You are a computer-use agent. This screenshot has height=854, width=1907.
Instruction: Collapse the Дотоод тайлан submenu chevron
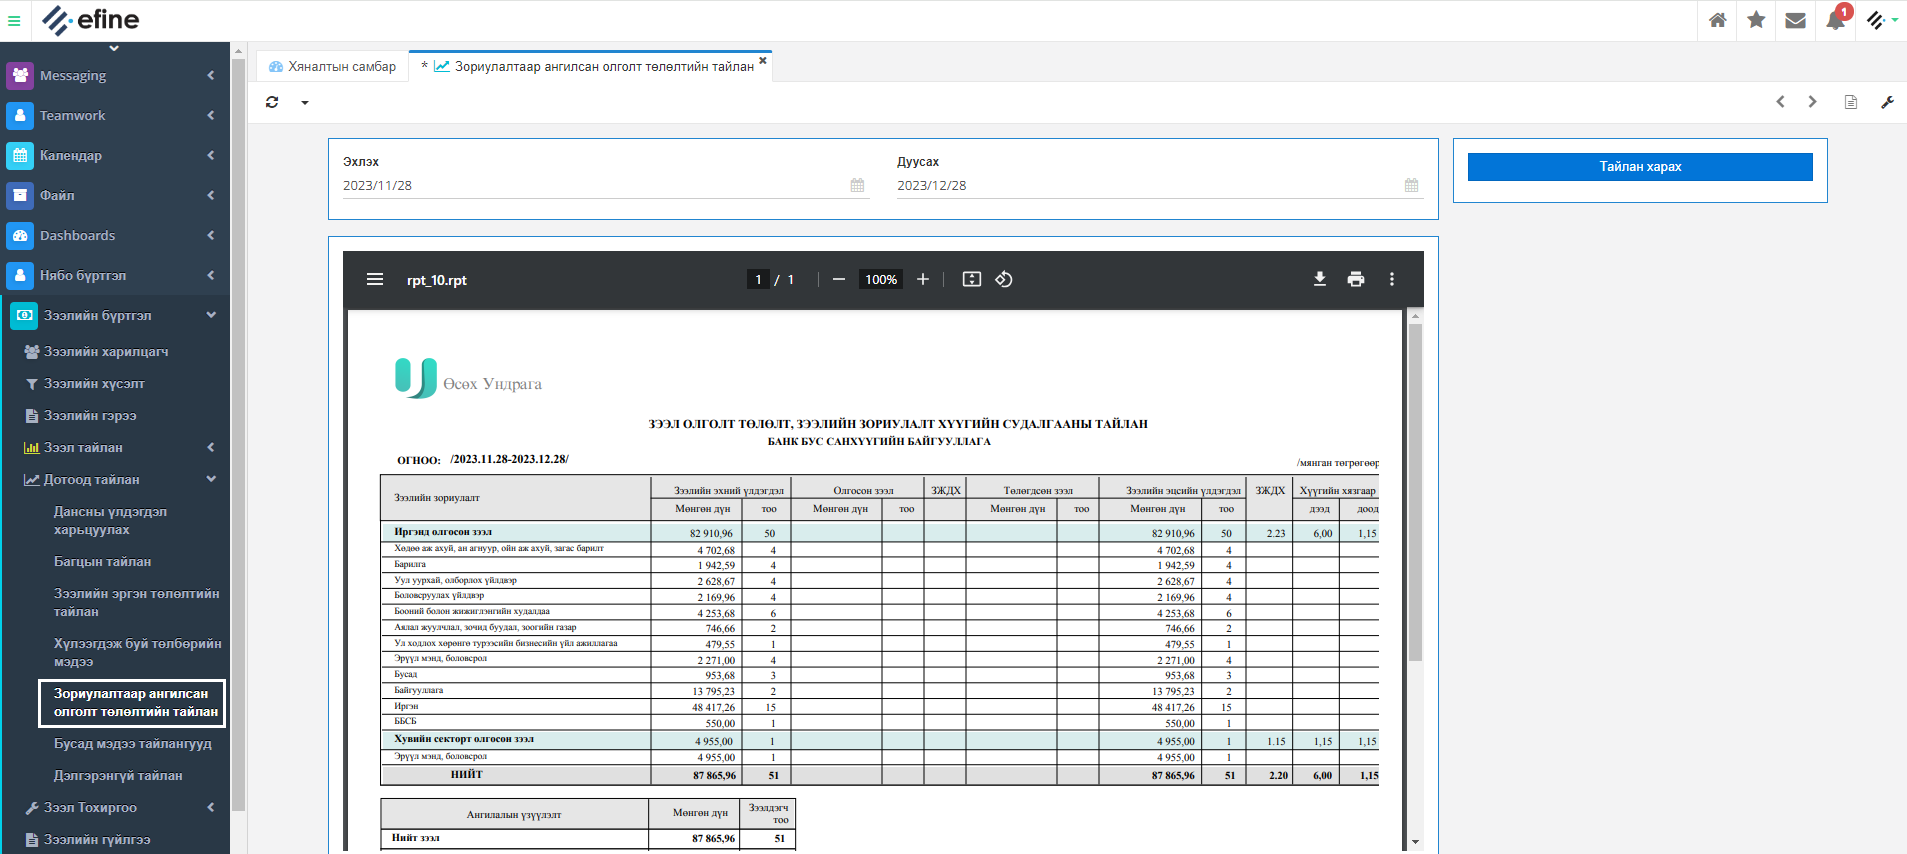(211, 479)
